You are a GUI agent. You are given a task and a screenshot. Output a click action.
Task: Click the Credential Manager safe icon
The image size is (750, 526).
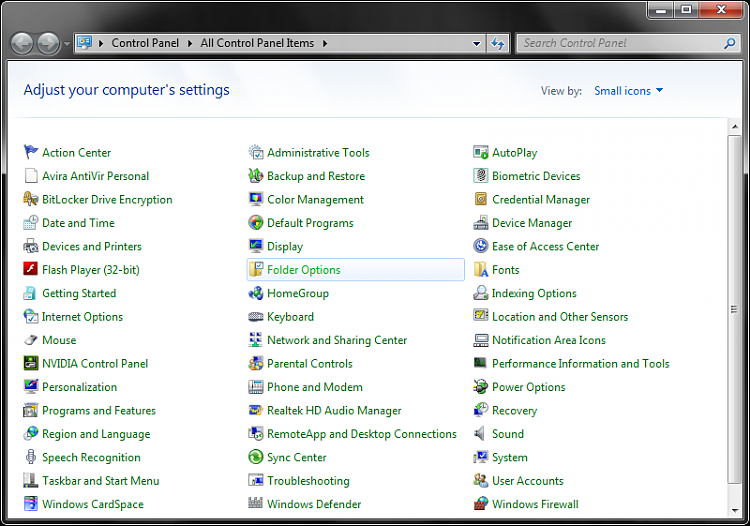(481, 199)
